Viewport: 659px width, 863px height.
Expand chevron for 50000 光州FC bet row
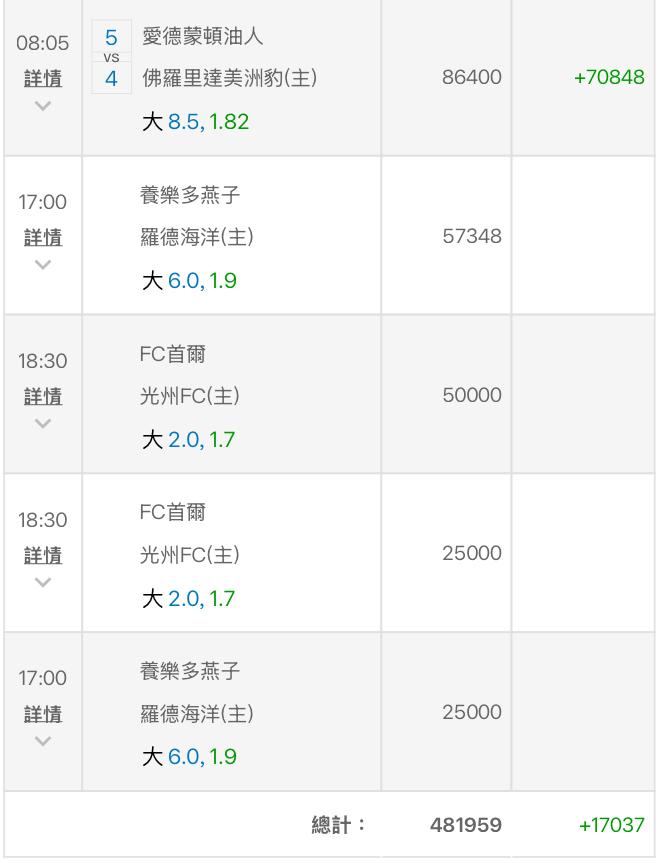pyautogui.click(x=43, y=423)
